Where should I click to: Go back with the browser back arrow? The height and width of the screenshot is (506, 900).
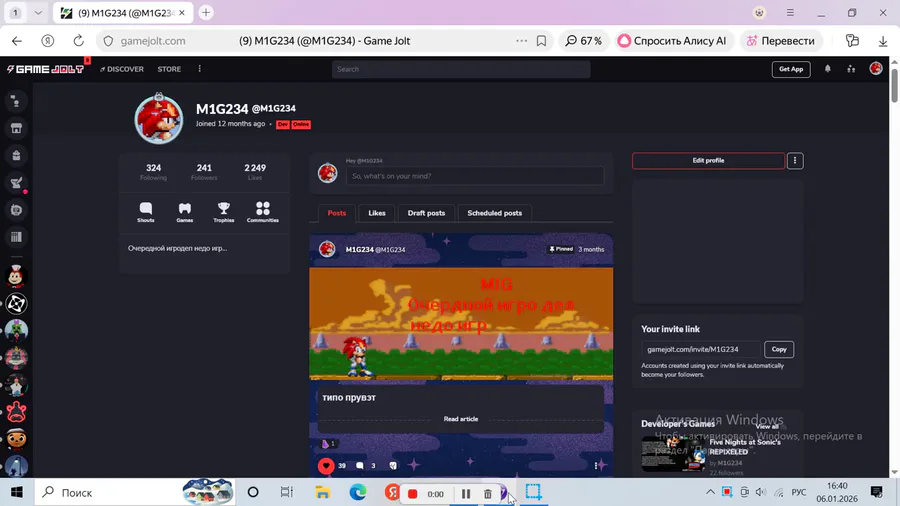[17, 41]
